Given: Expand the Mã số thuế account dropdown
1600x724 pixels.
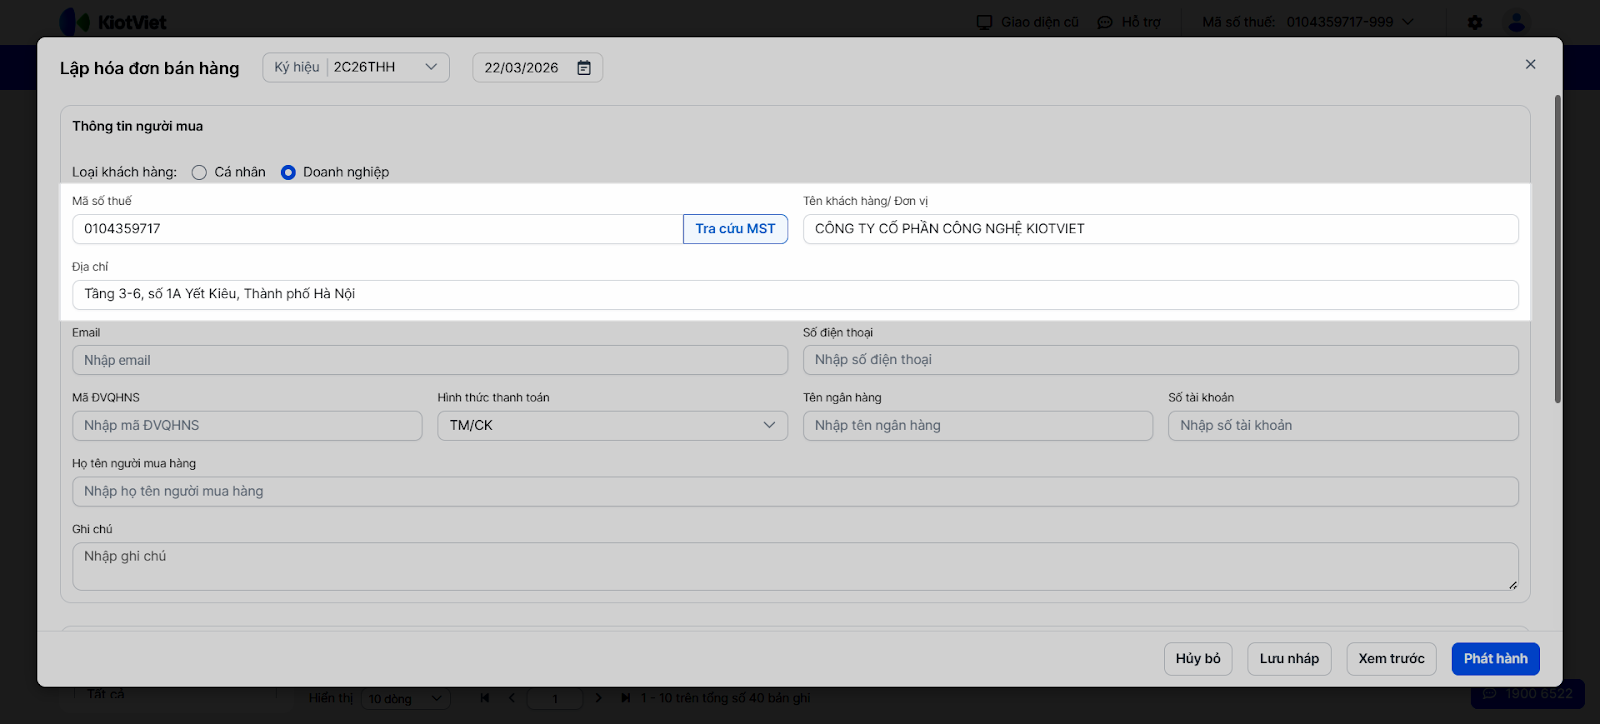Looking at the screenshot, I should pyautogui.click(x=1408, y=22).
